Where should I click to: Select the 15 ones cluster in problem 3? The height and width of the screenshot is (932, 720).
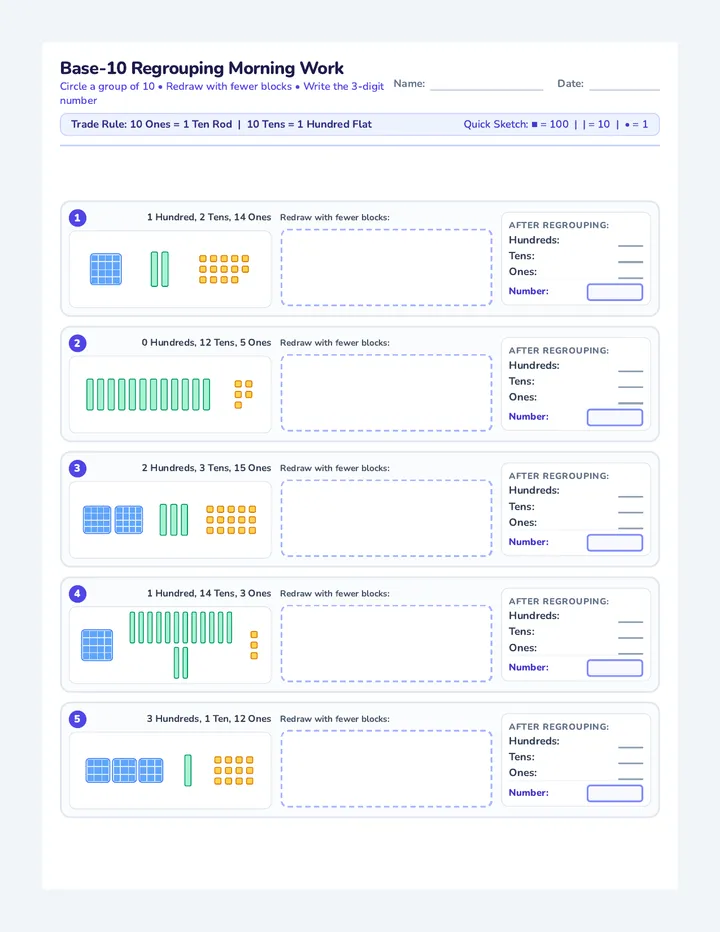(x=231, y=520)
